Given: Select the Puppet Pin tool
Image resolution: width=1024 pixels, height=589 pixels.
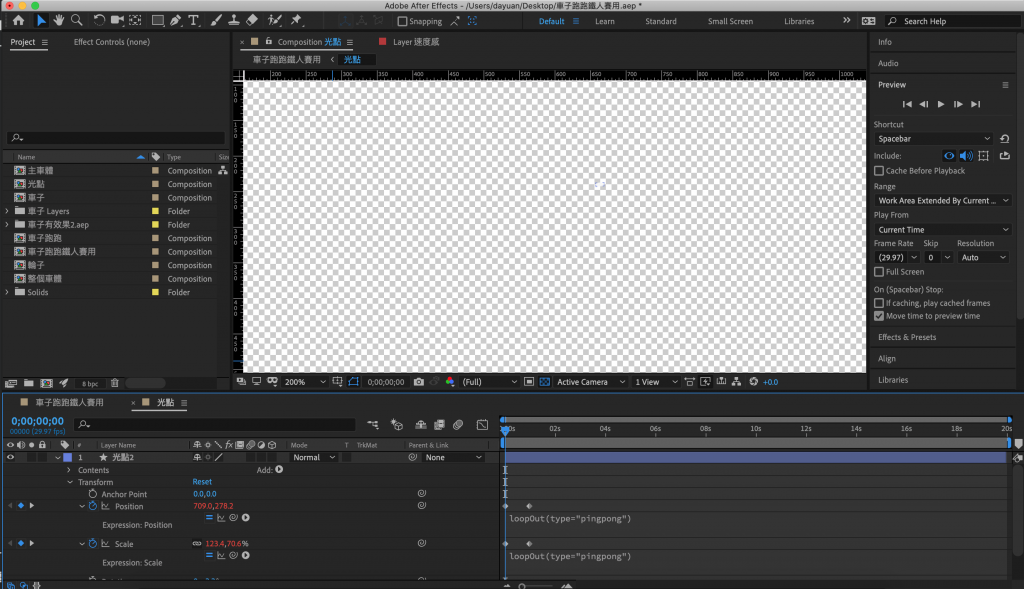Looking at the screenshot, I should 296,20.
